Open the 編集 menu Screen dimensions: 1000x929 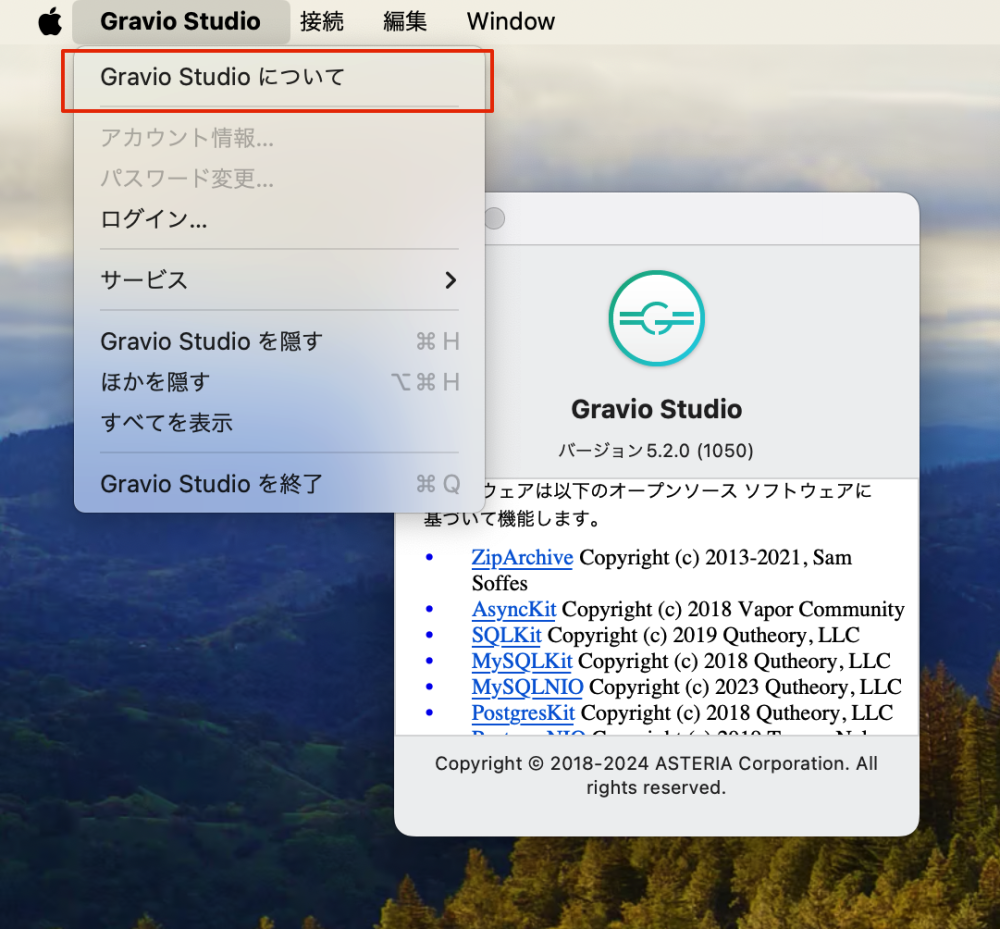405,22
